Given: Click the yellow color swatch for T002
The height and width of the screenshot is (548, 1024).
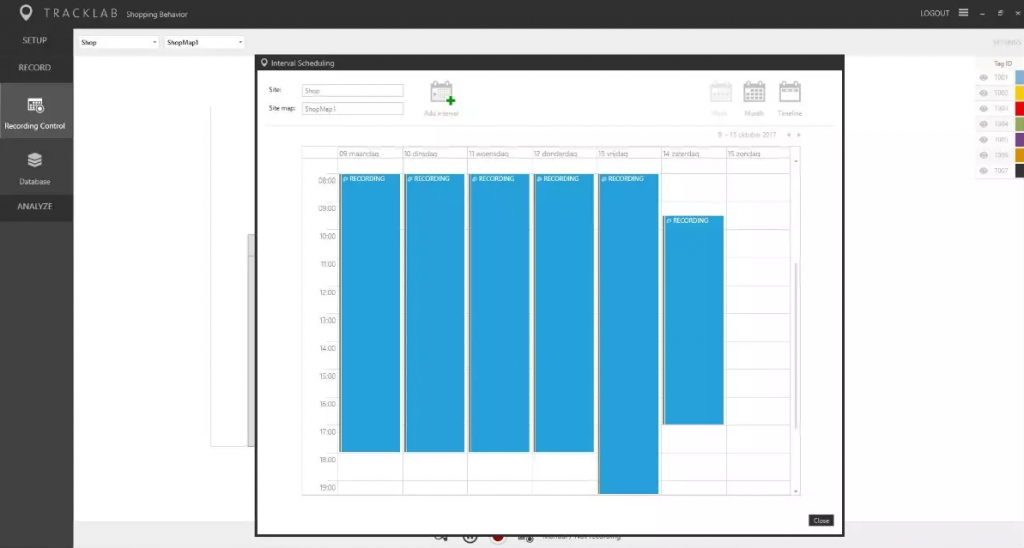Looking at the screenshot, I should click(x=1019, y=93).
